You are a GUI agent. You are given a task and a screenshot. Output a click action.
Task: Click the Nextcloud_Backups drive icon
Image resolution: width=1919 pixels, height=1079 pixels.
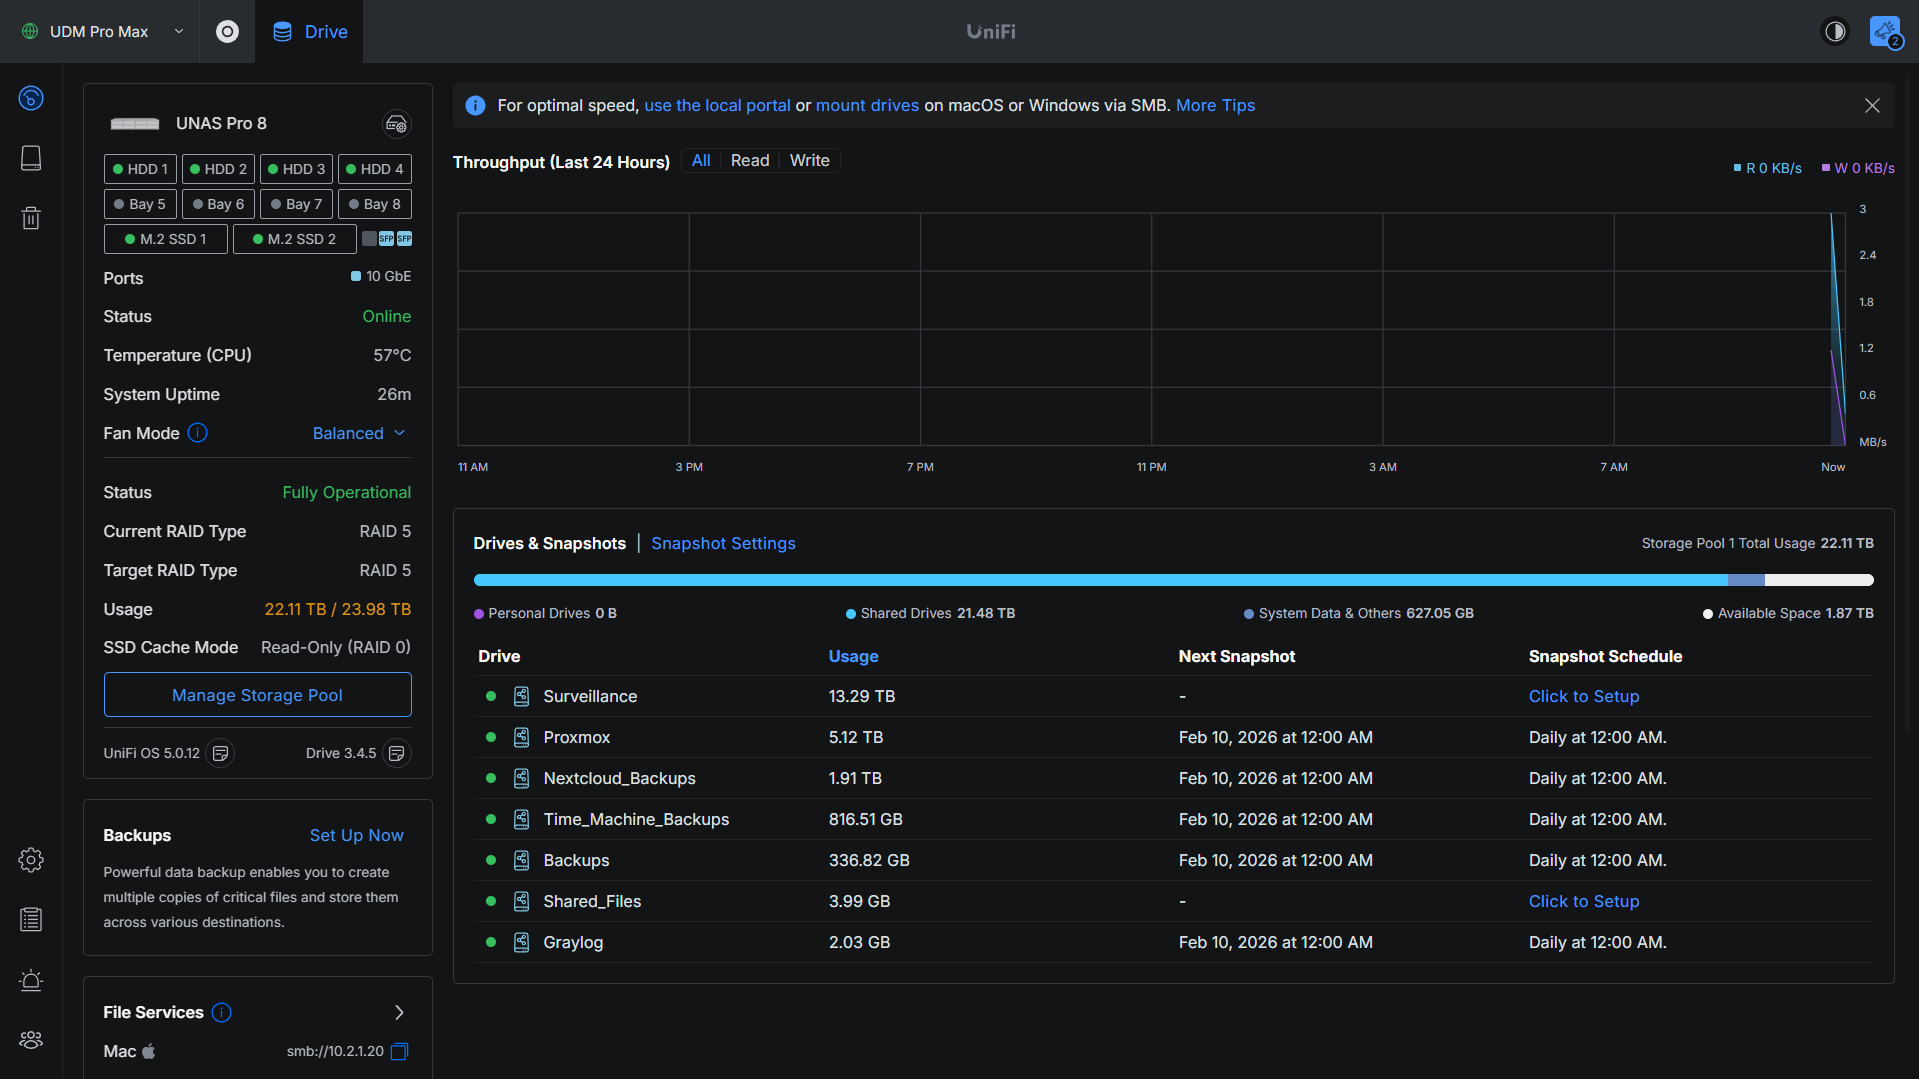pos(521,779)
